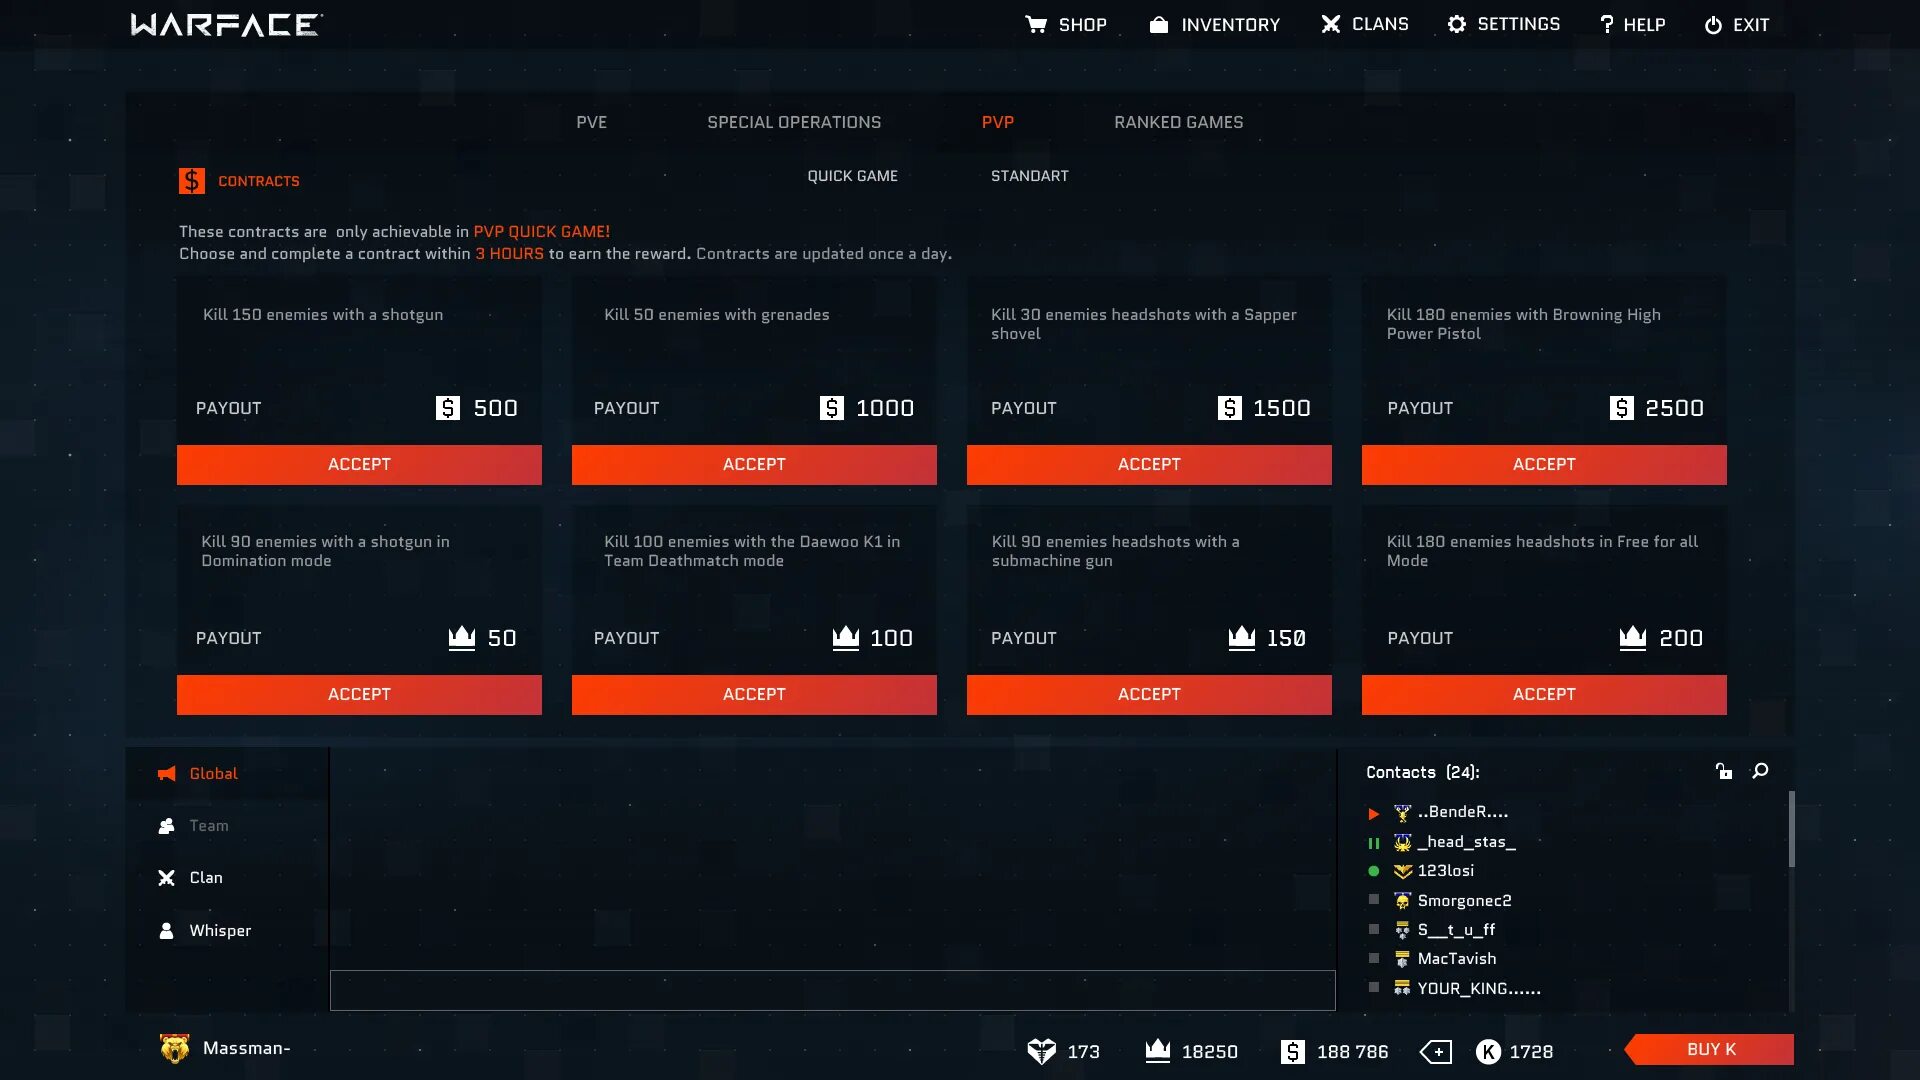Screen dimensions: 1920x1080
Task: Click the Clan chat crossed-swords icon
Action: coord(167,877)
